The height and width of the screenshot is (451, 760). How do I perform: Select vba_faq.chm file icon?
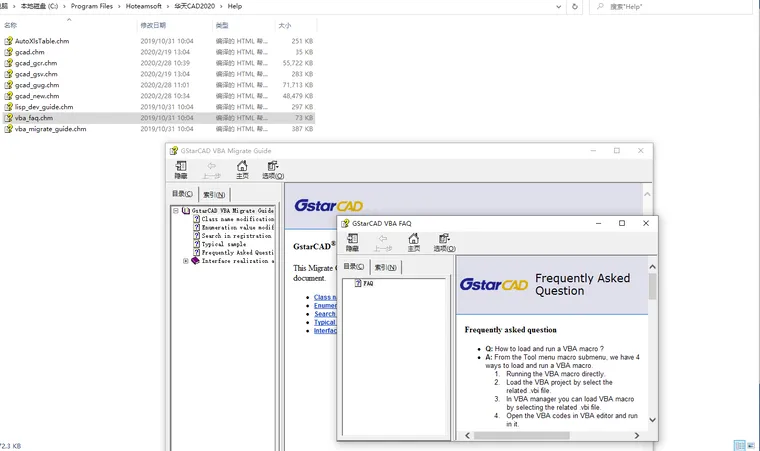click(8, 118)
